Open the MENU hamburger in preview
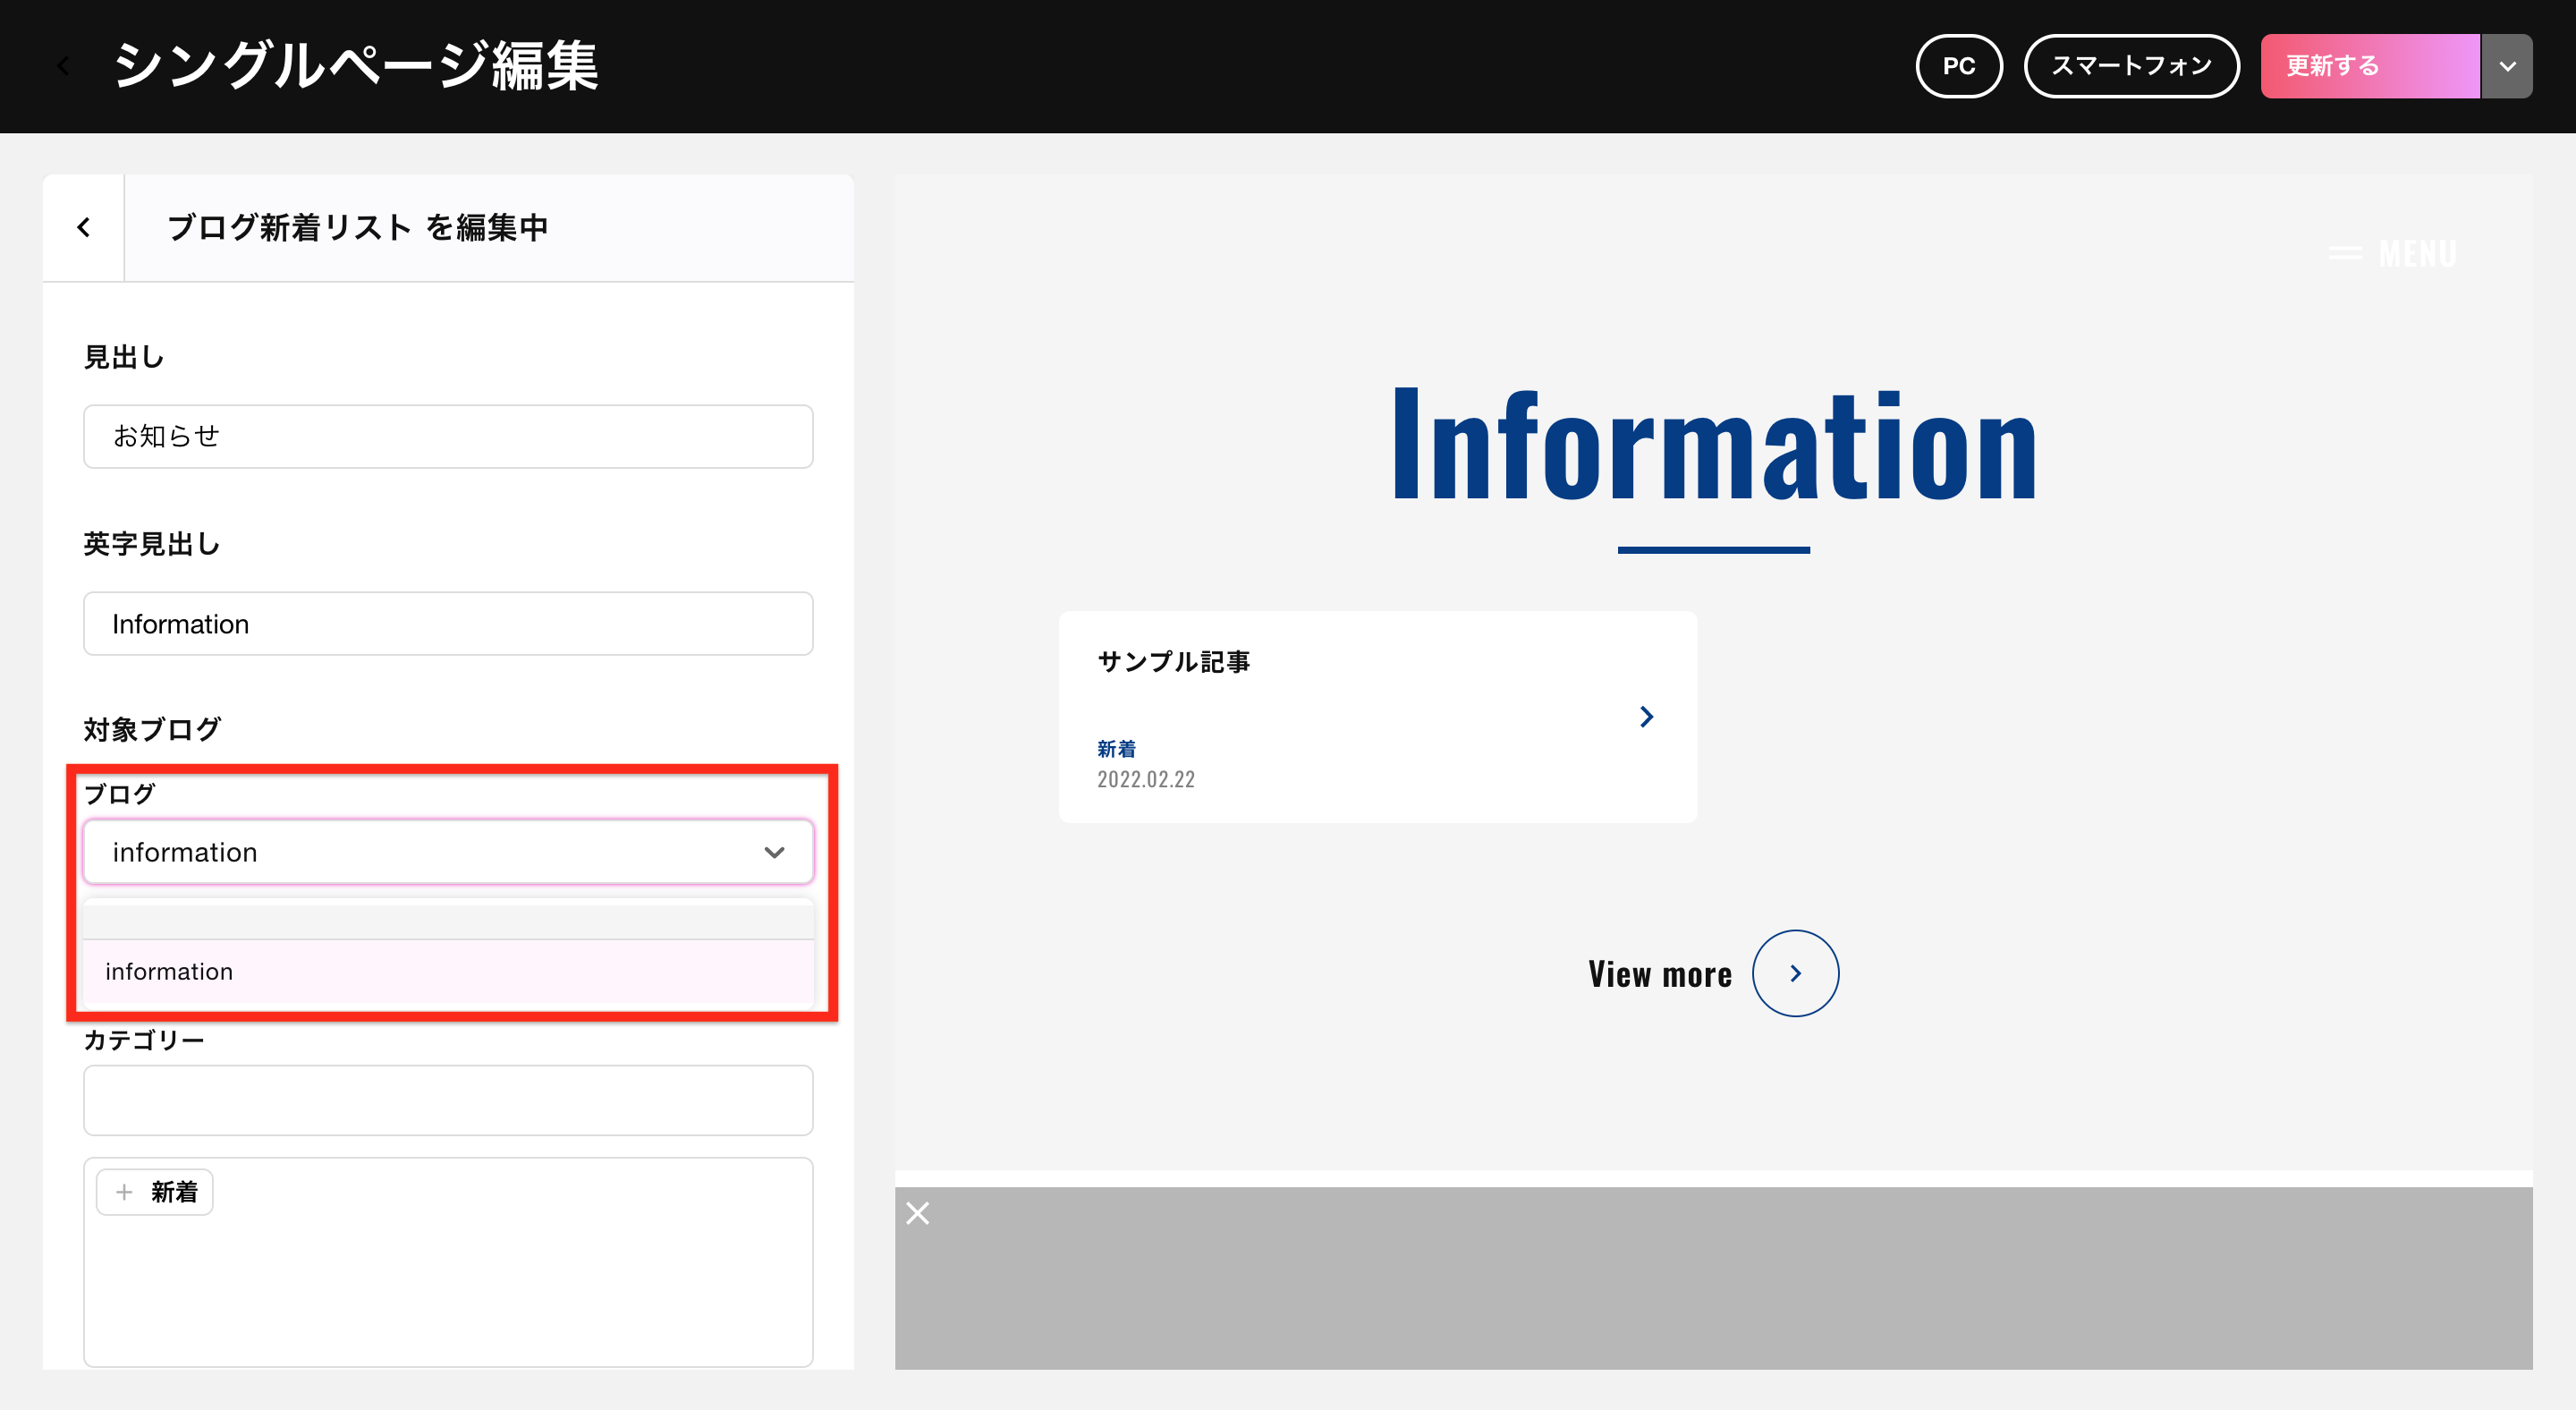The width and height of the screenshot is (2576, 1410). [x=2392, y=254]
